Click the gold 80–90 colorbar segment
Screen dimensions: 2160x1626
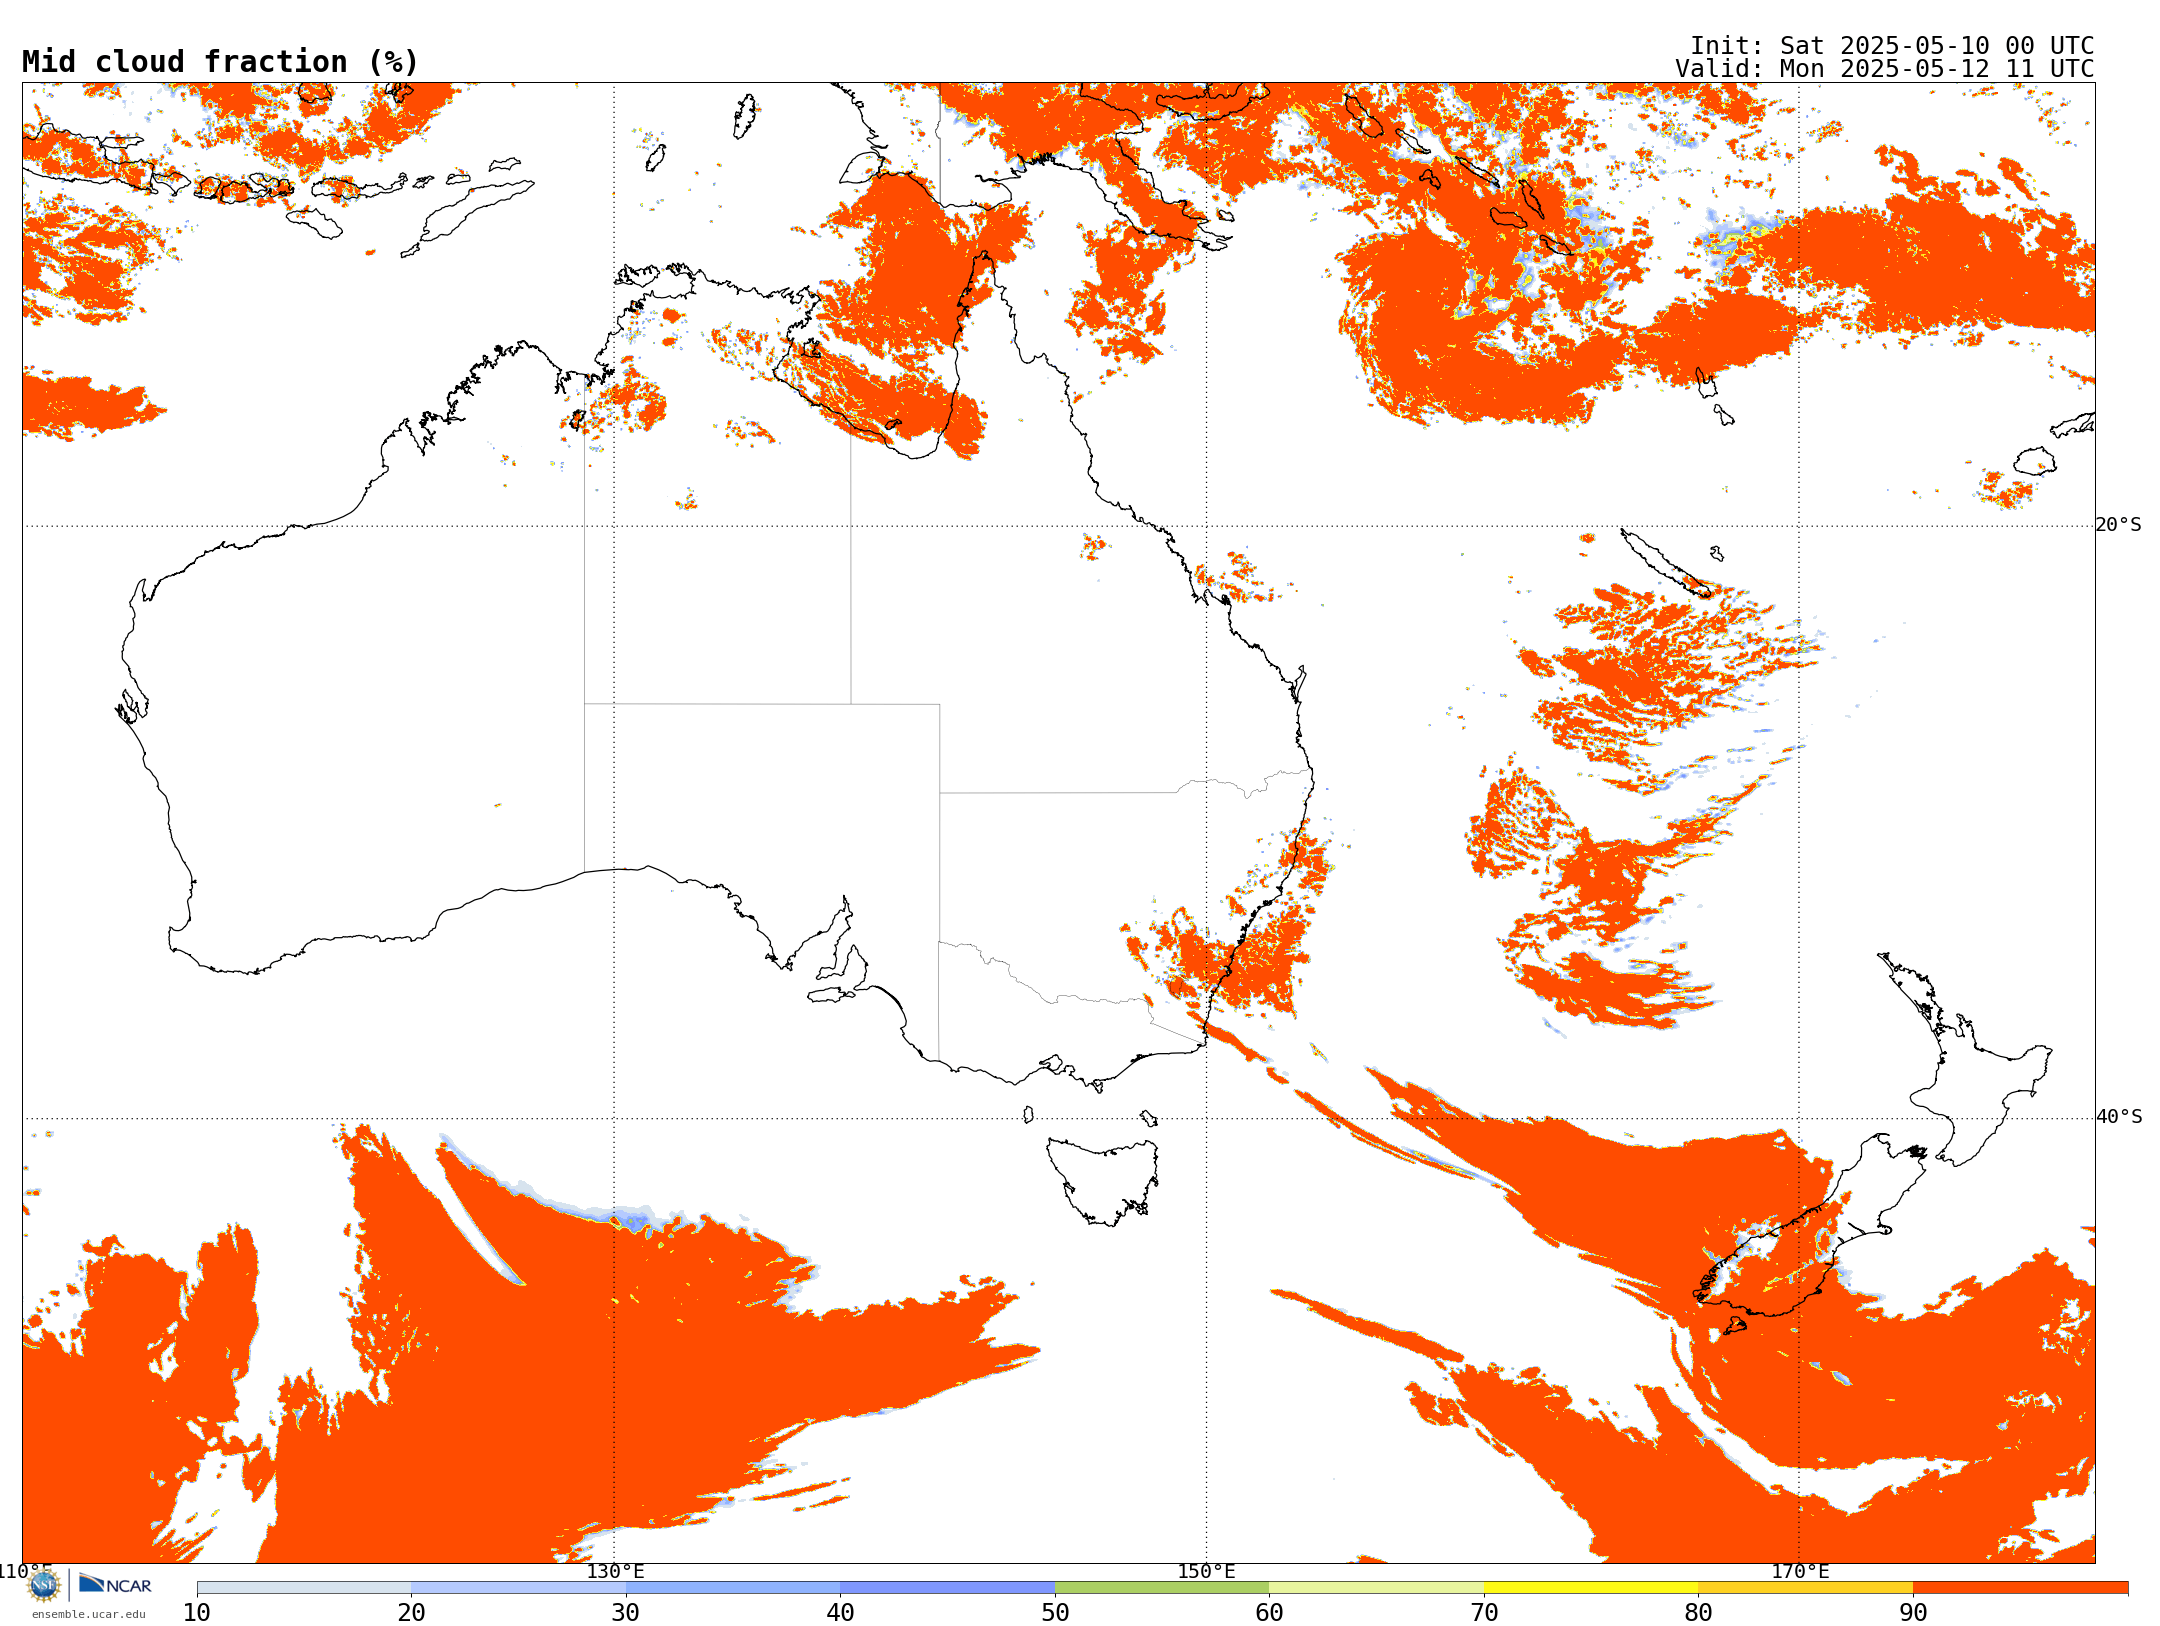coord(1805,1588)
